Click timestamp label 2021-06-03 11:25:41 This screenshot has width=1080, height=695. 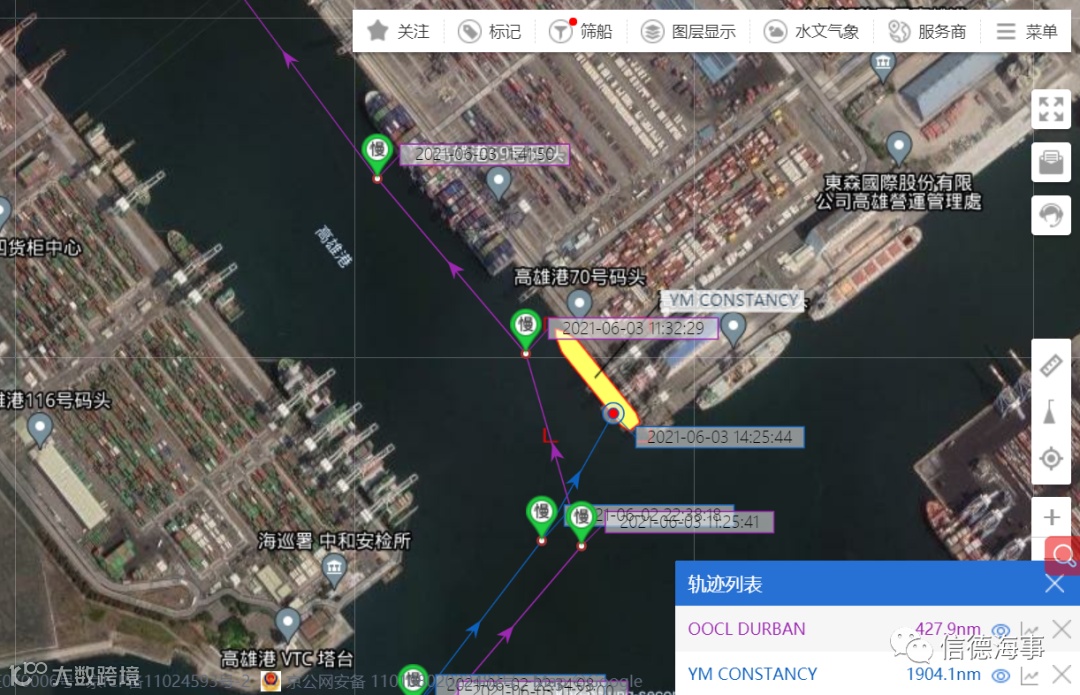pyautogui.click(x=689, y=522)
